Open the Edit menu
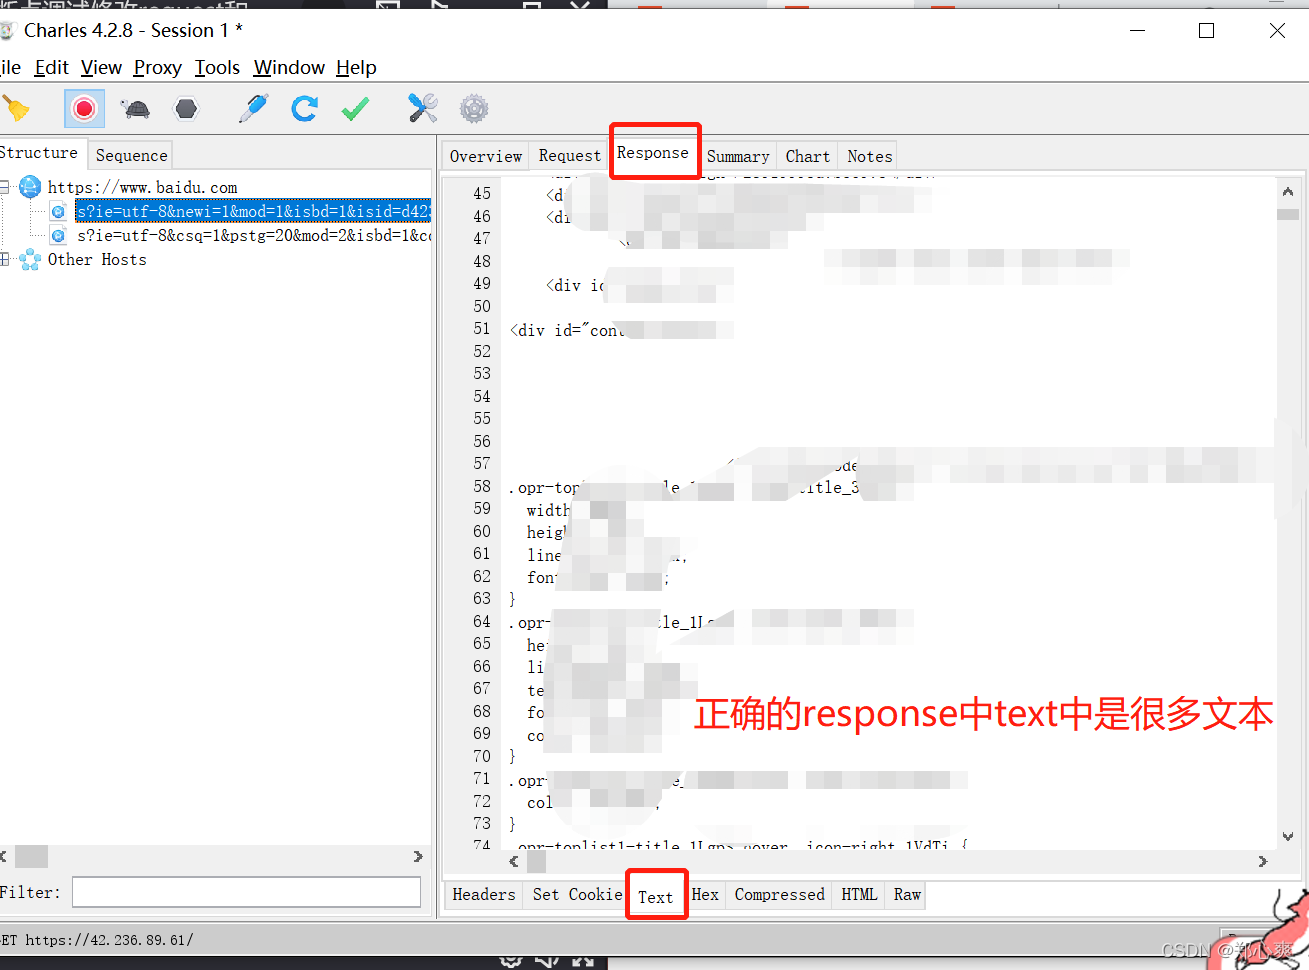 [x=51, y=67]
